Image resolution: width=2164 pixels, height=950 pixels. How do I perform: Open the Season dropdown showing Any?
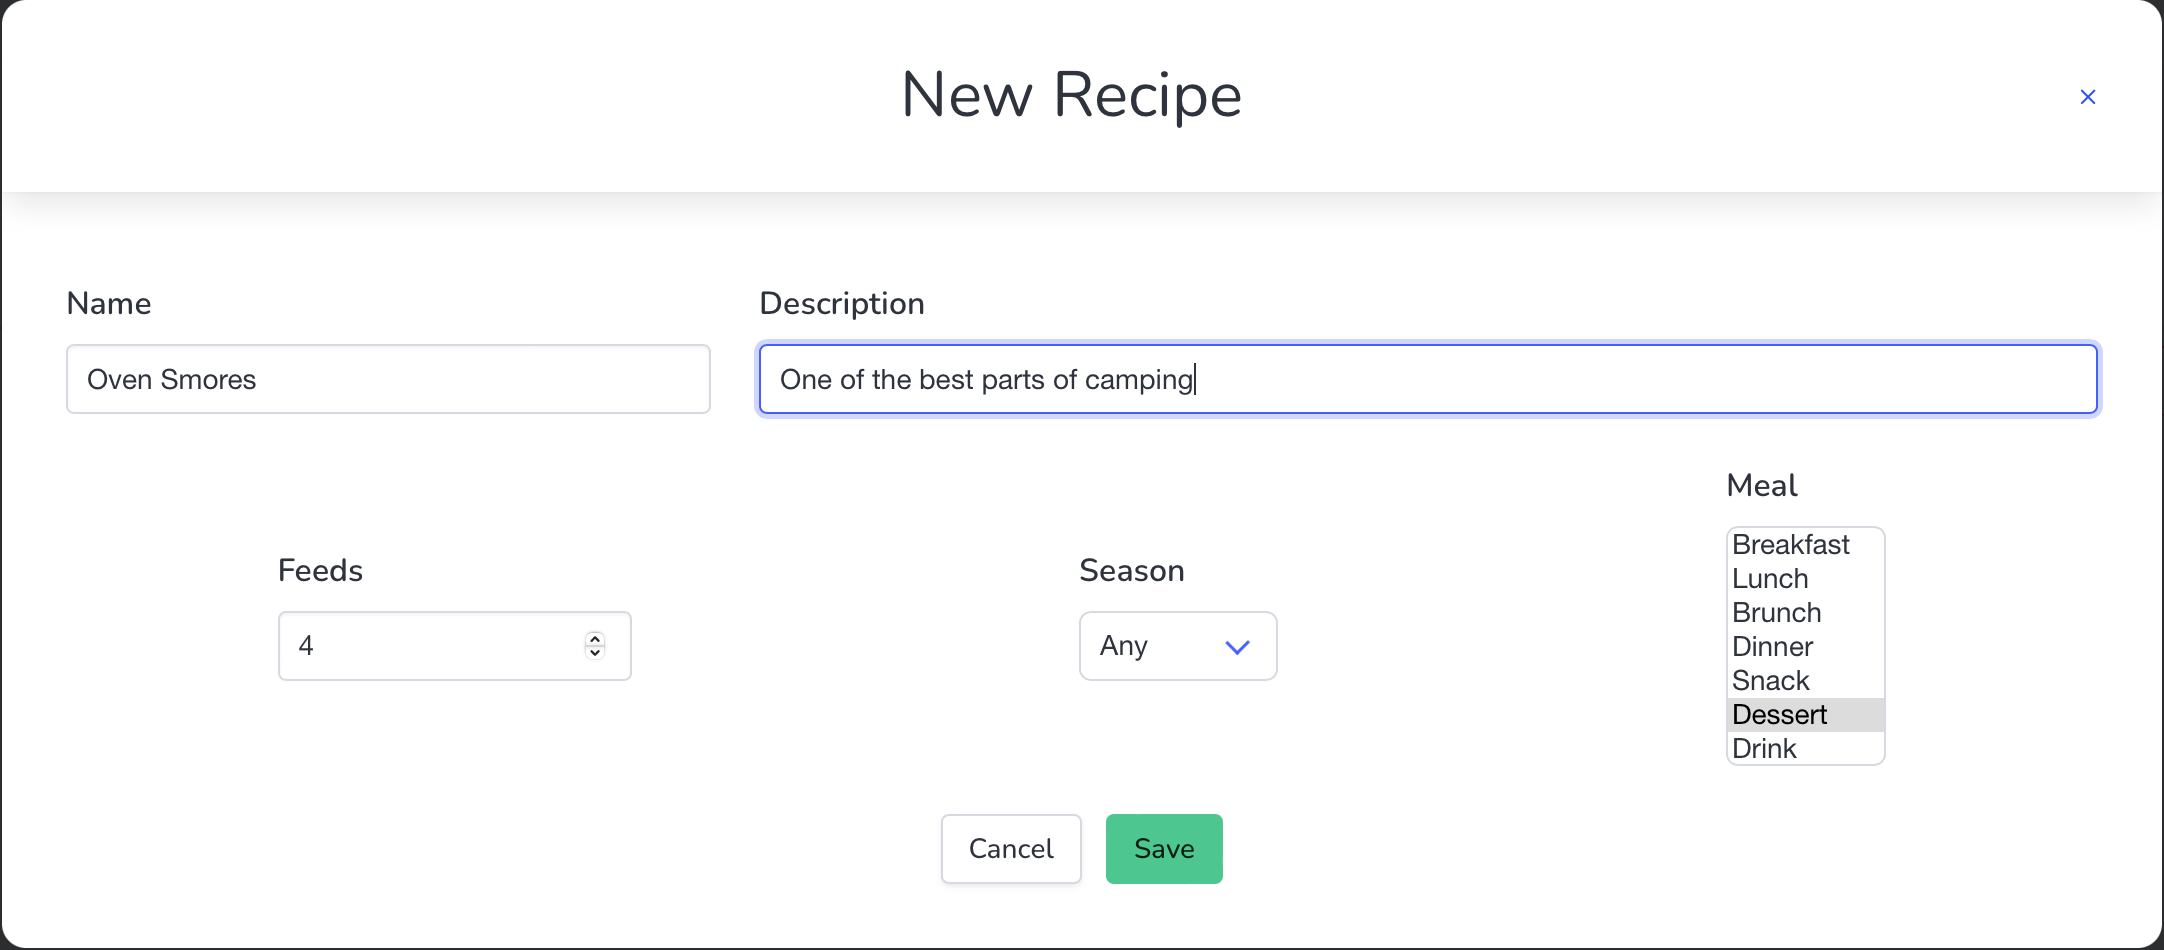(x=1177, y=646)
